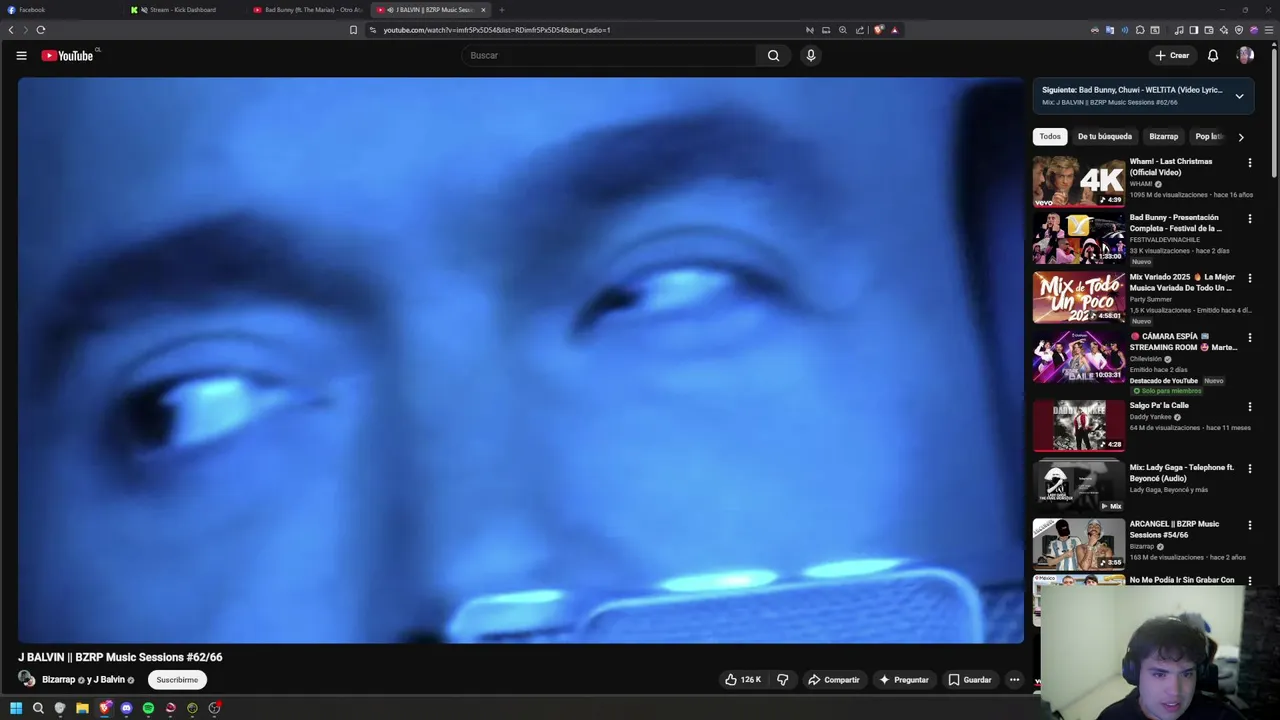Toggle the browser sidebar panel icon

click(x=1193, y=30)
